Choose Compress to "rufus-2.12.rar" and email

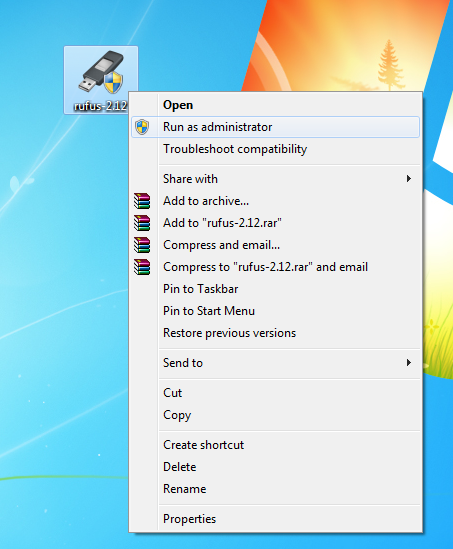coord(276,267)
